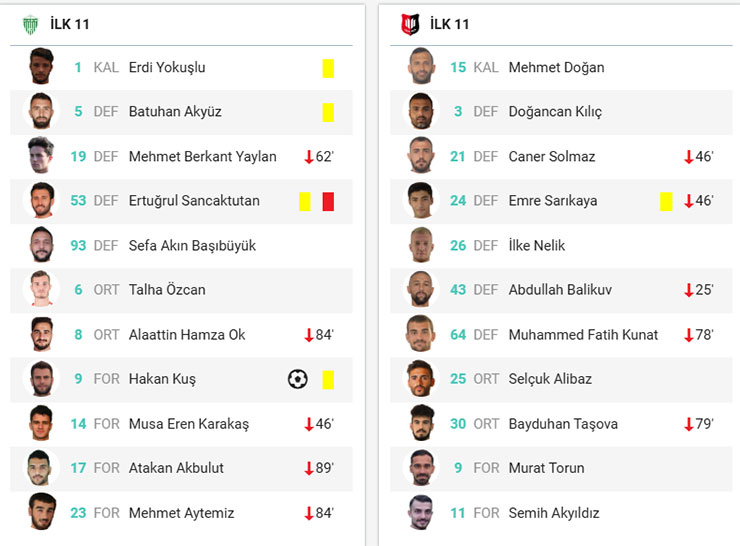
Task: Click the name Selçuk Alibaz
Action: (550, 379)
